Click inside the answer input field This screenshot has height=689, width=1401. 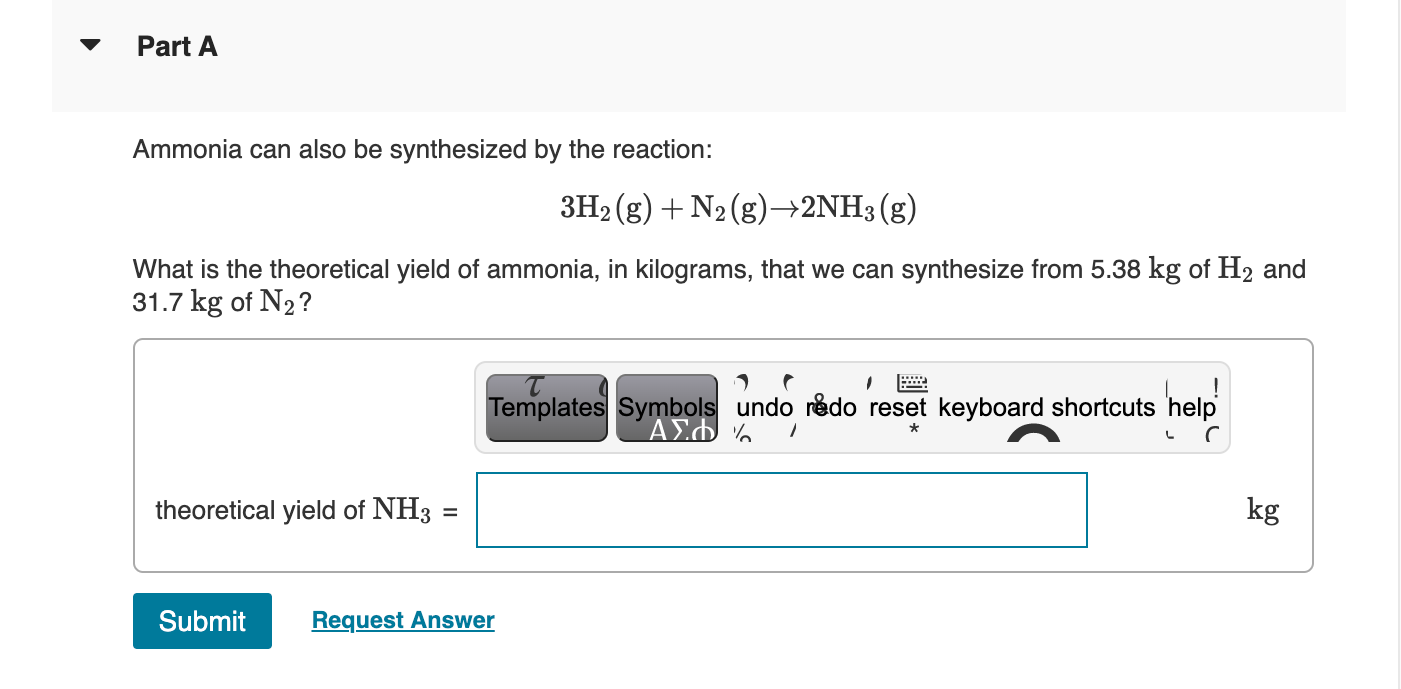coord(782,510)
